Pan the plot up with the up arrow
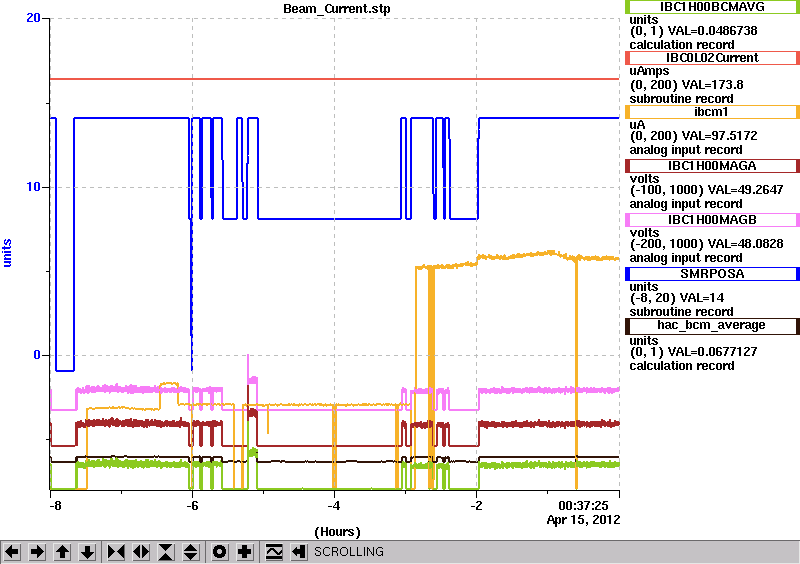The image size is (800, 564). 62,552
